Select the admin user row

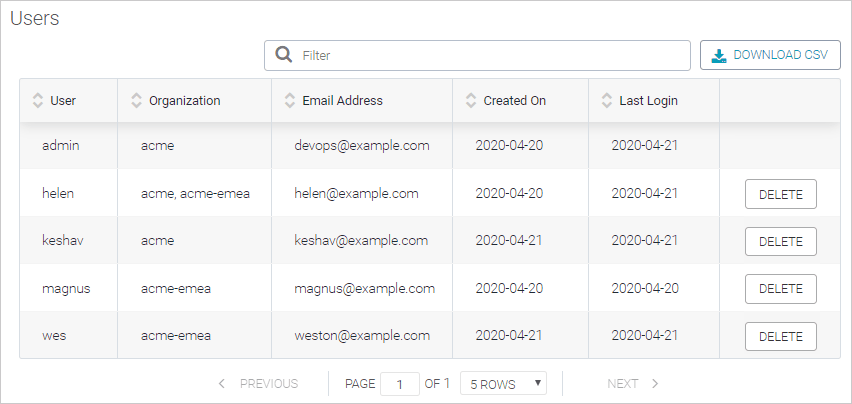[60, 146]
